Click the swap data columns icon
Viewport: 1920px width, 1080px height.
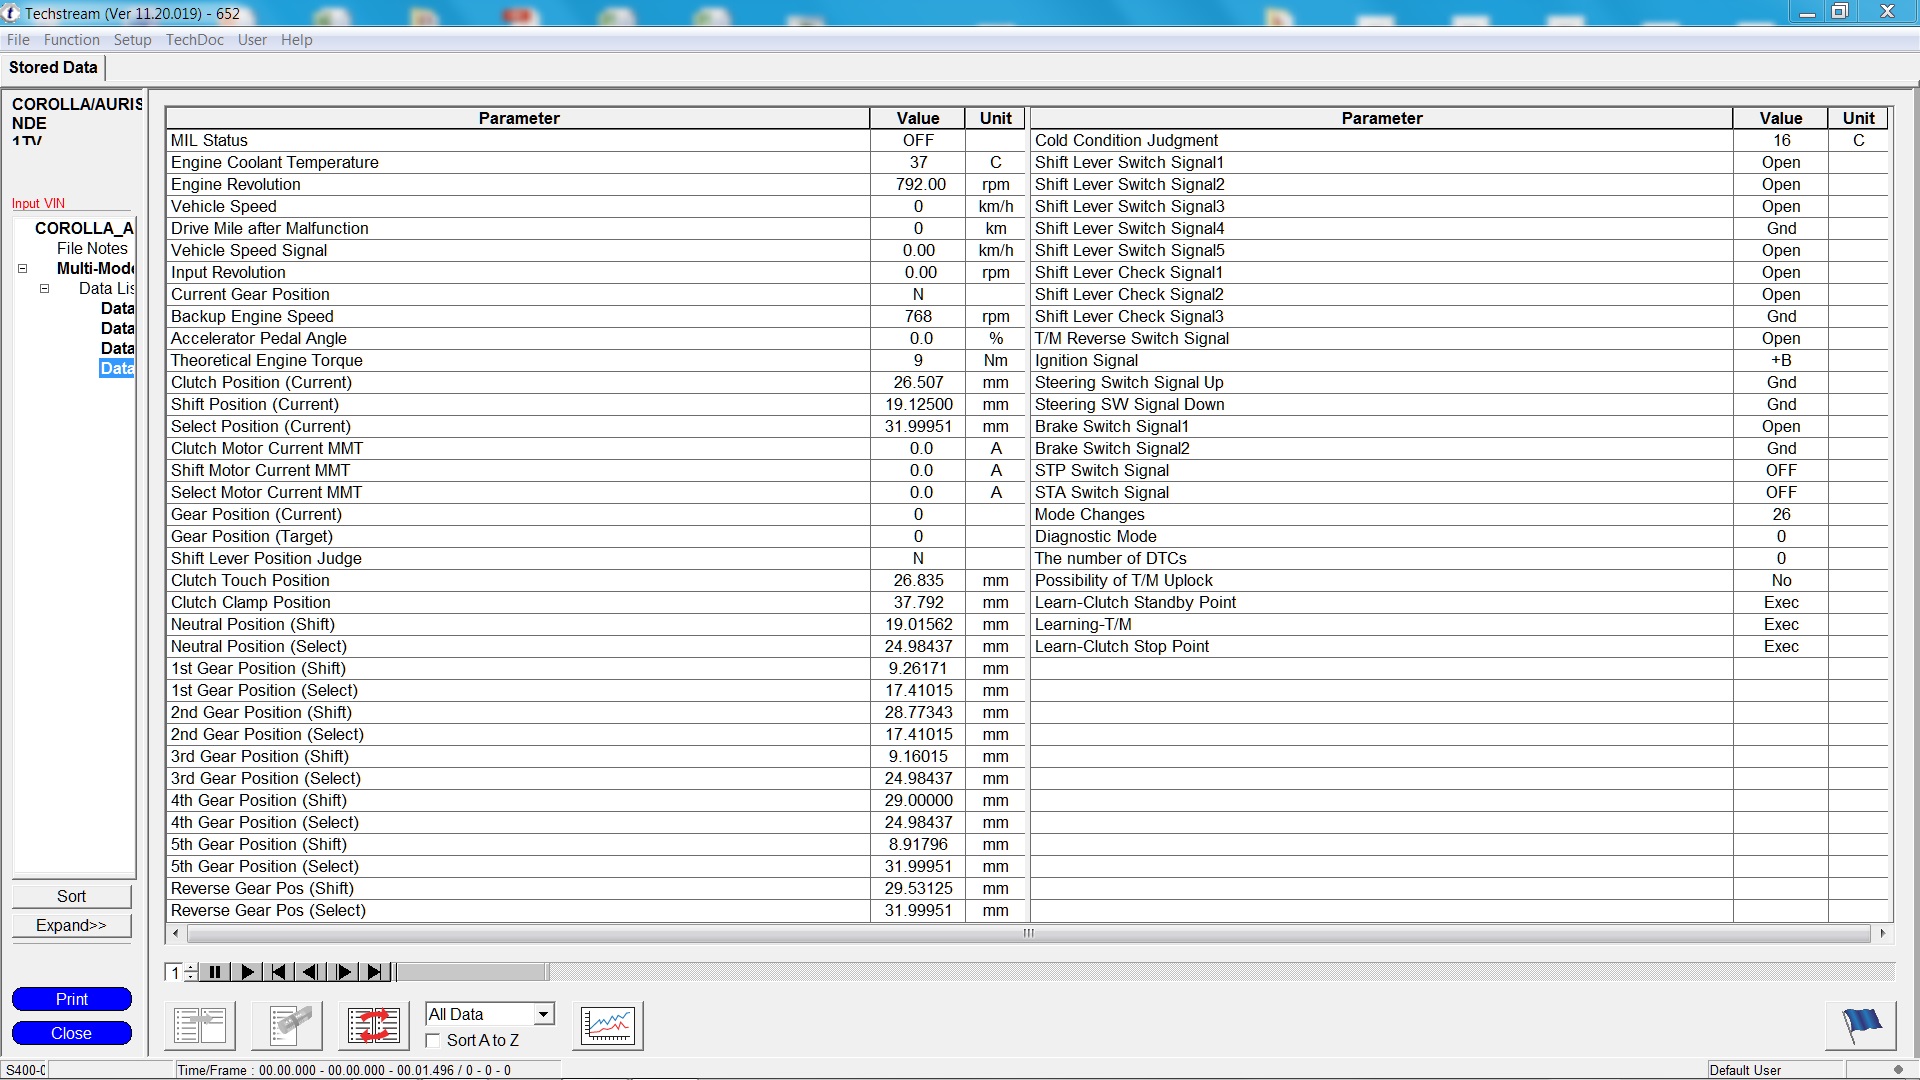(374, 1025)
